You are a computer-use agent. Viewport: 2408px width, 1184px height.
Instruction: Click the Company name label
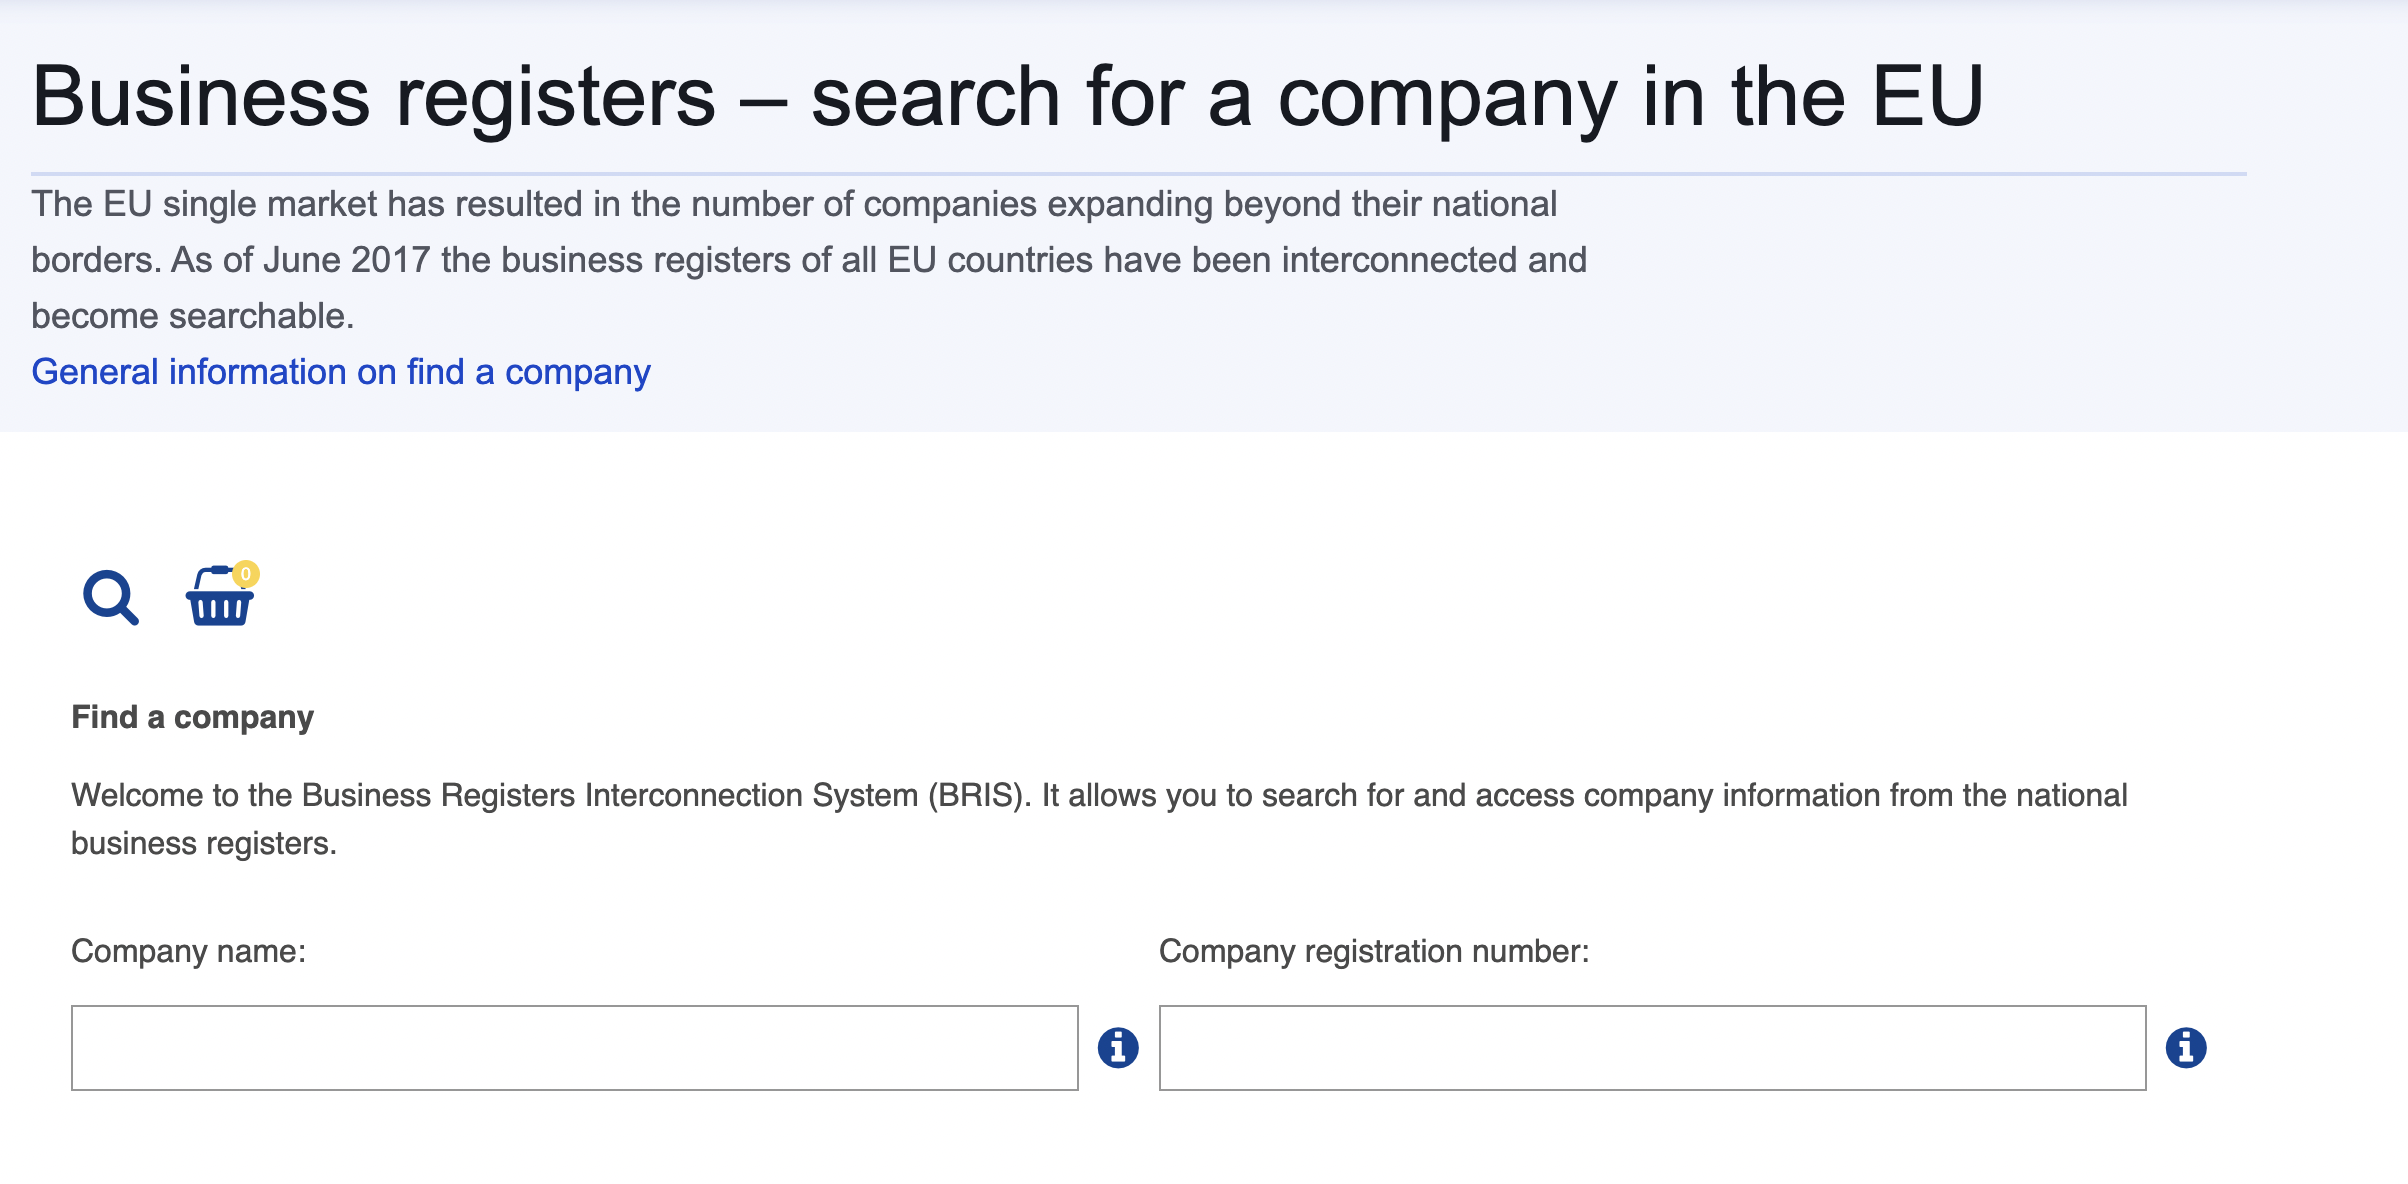click(x=188, y=951)
